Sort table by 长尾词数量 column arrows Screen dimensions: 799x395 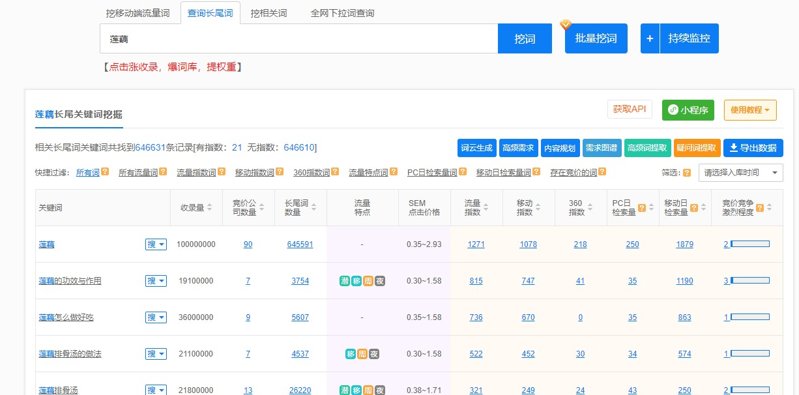(313, 207)
